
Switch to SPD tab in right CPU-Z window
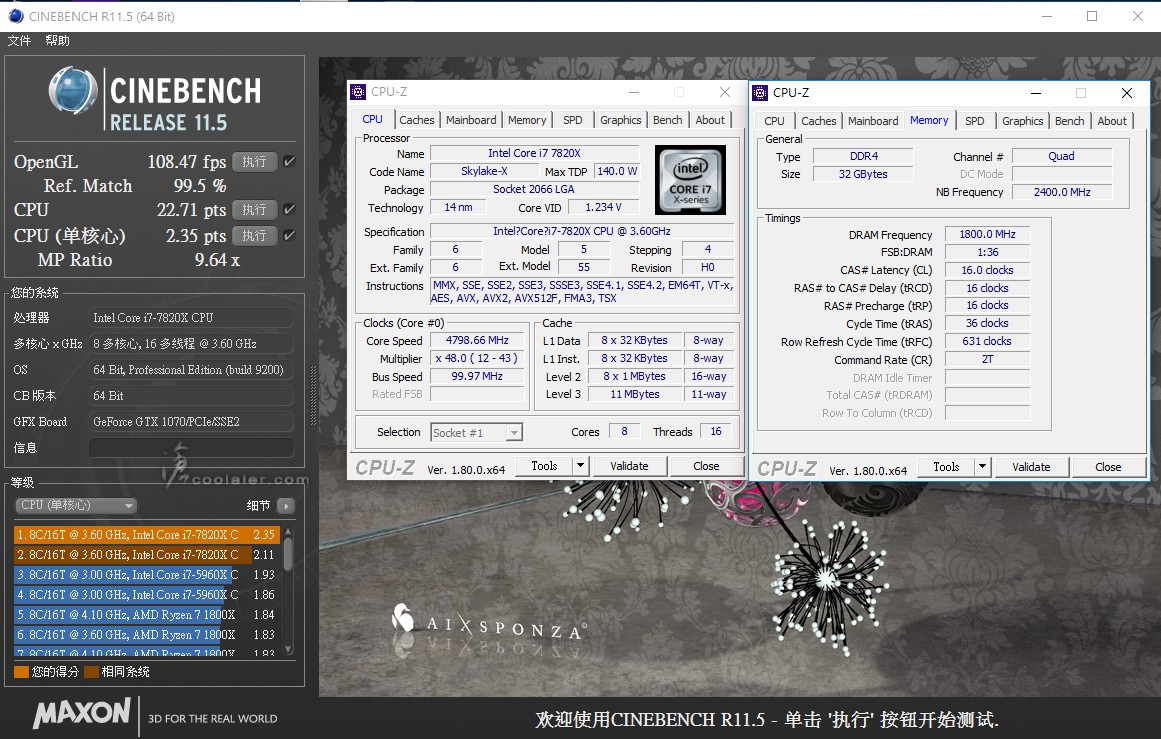tap(974, 121)
